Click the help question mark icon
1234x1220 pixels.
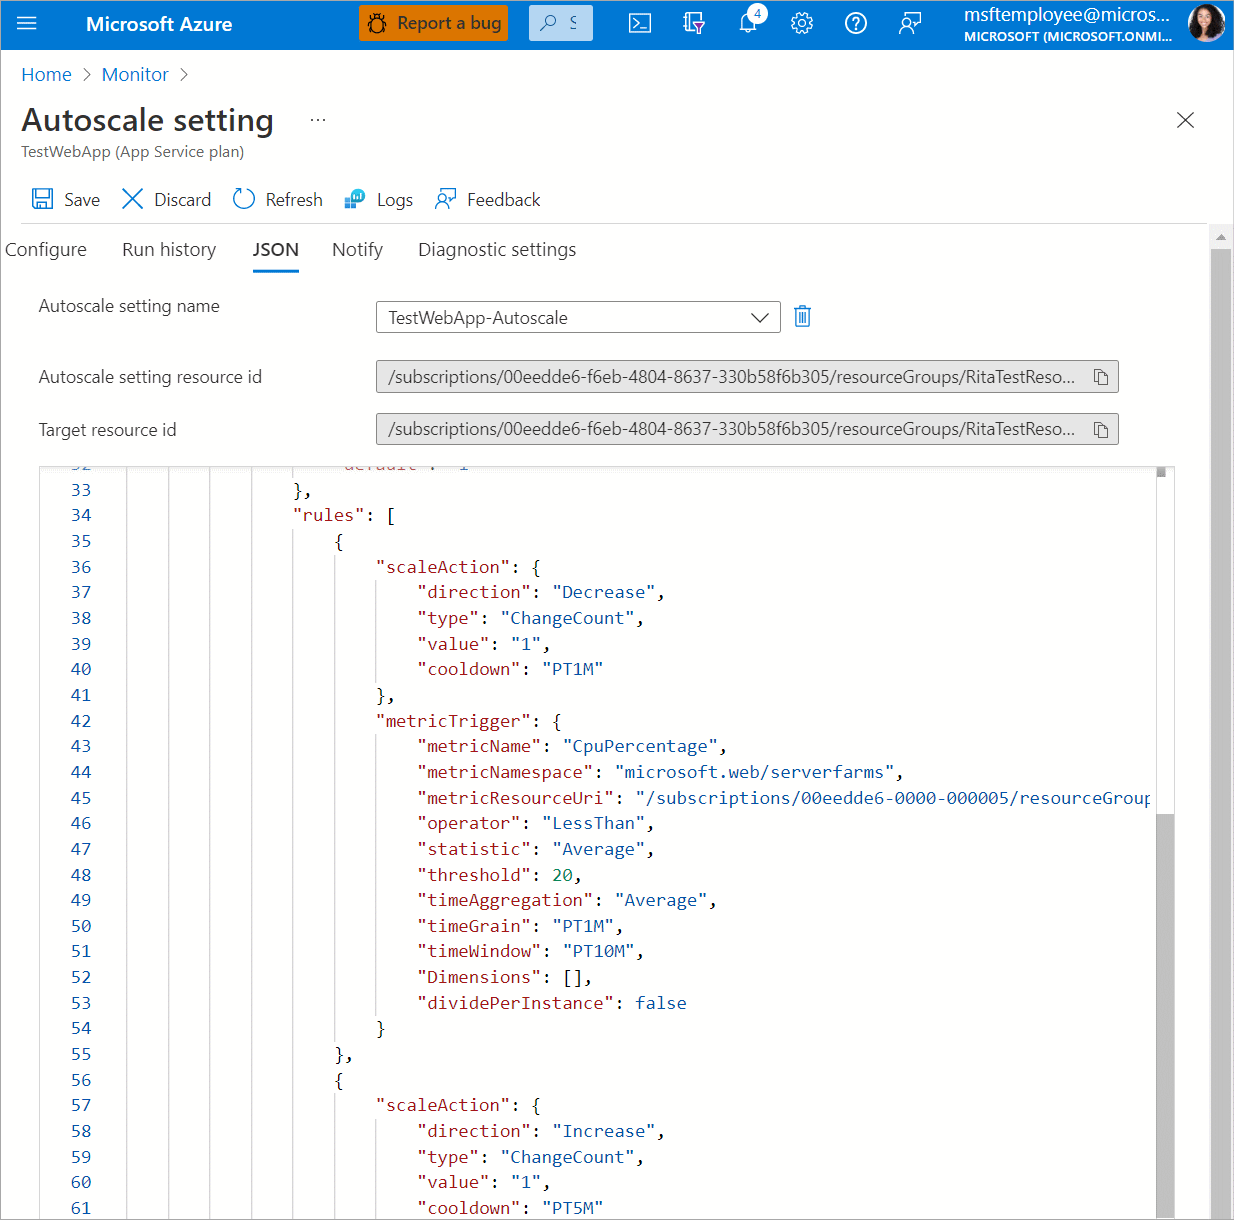coord(856,23)
